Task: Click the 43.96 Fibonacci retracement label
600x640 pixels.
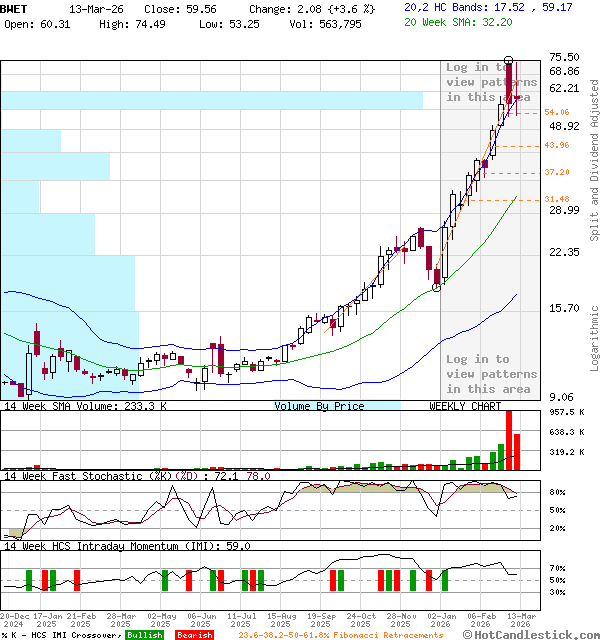Action: click(557, 146)
